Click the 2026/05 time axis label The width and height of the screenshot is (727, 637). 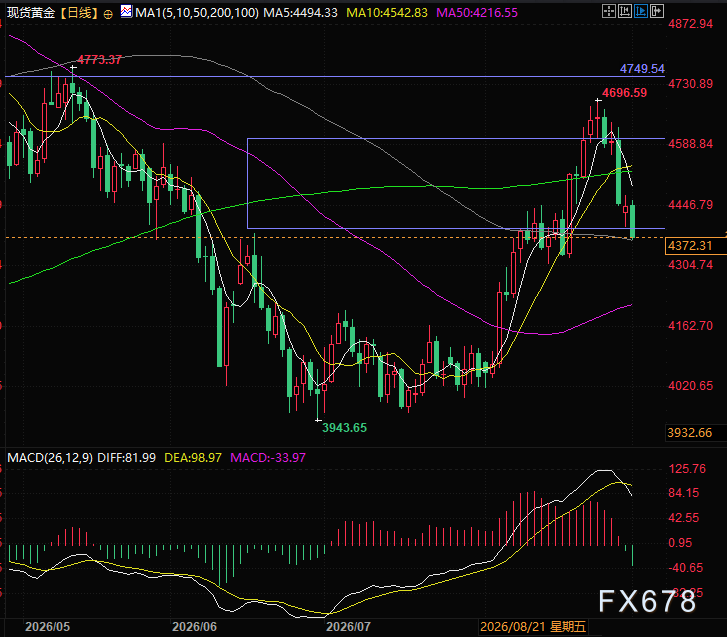coord(47,627)
